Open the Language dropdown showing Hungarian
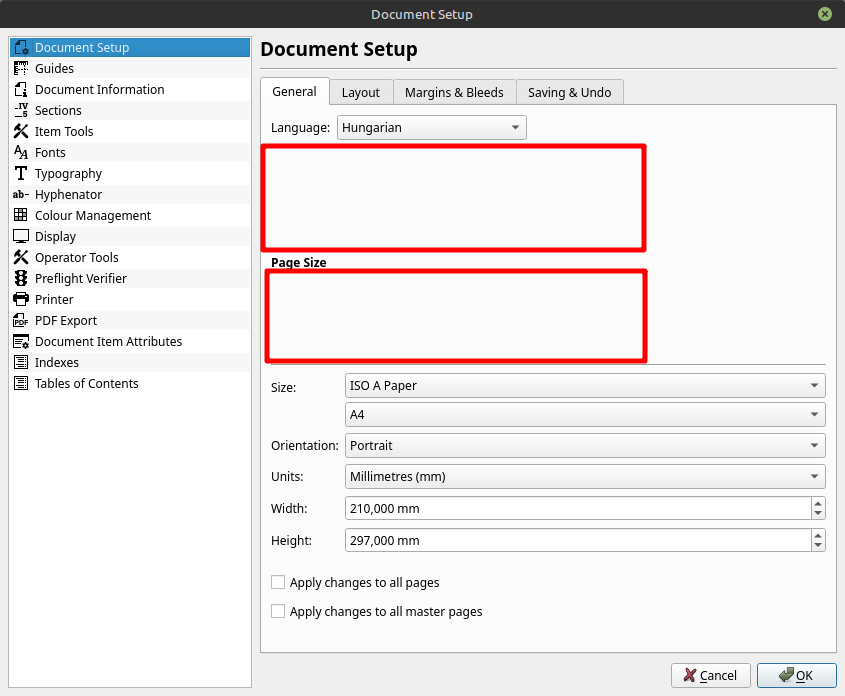 (431, 128)
